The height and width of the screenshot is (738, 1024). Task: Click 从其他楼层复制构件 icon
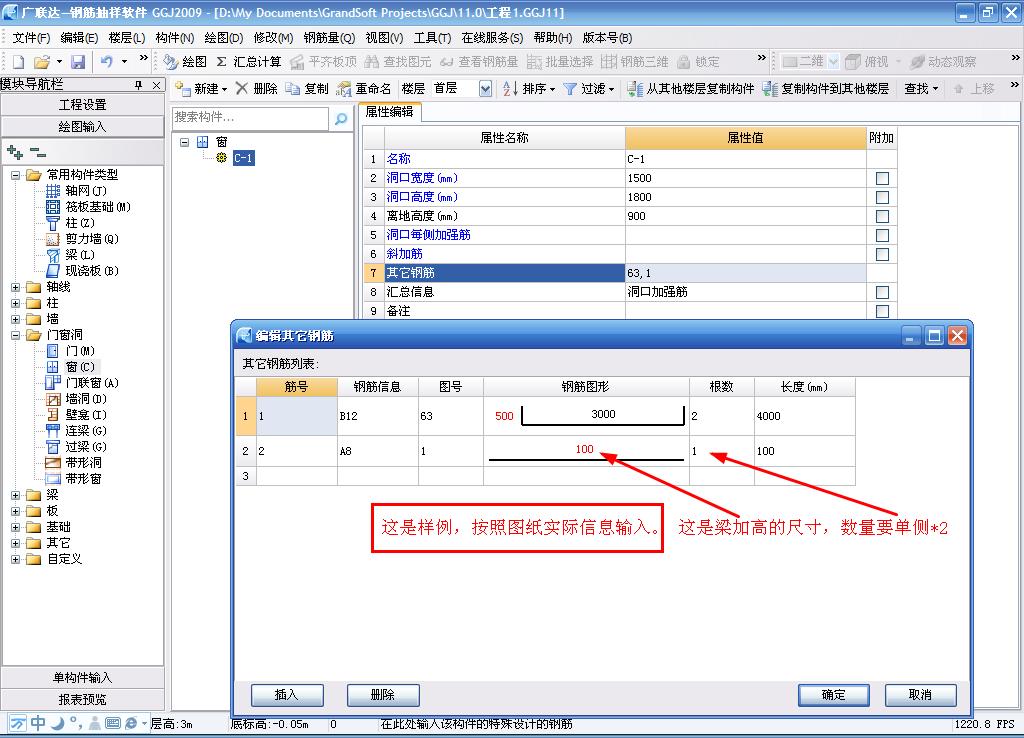tap(634, 88)
